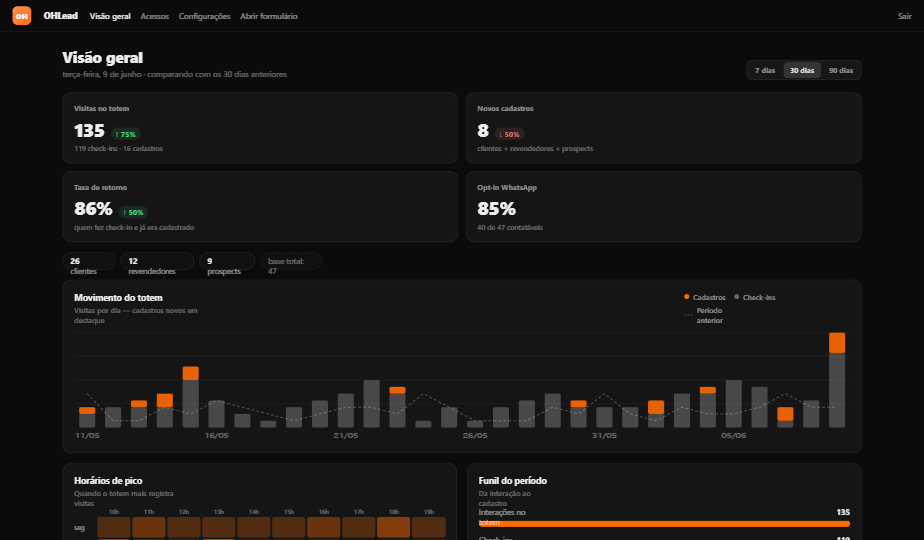Switch period to 90 dias

(841, 70)
